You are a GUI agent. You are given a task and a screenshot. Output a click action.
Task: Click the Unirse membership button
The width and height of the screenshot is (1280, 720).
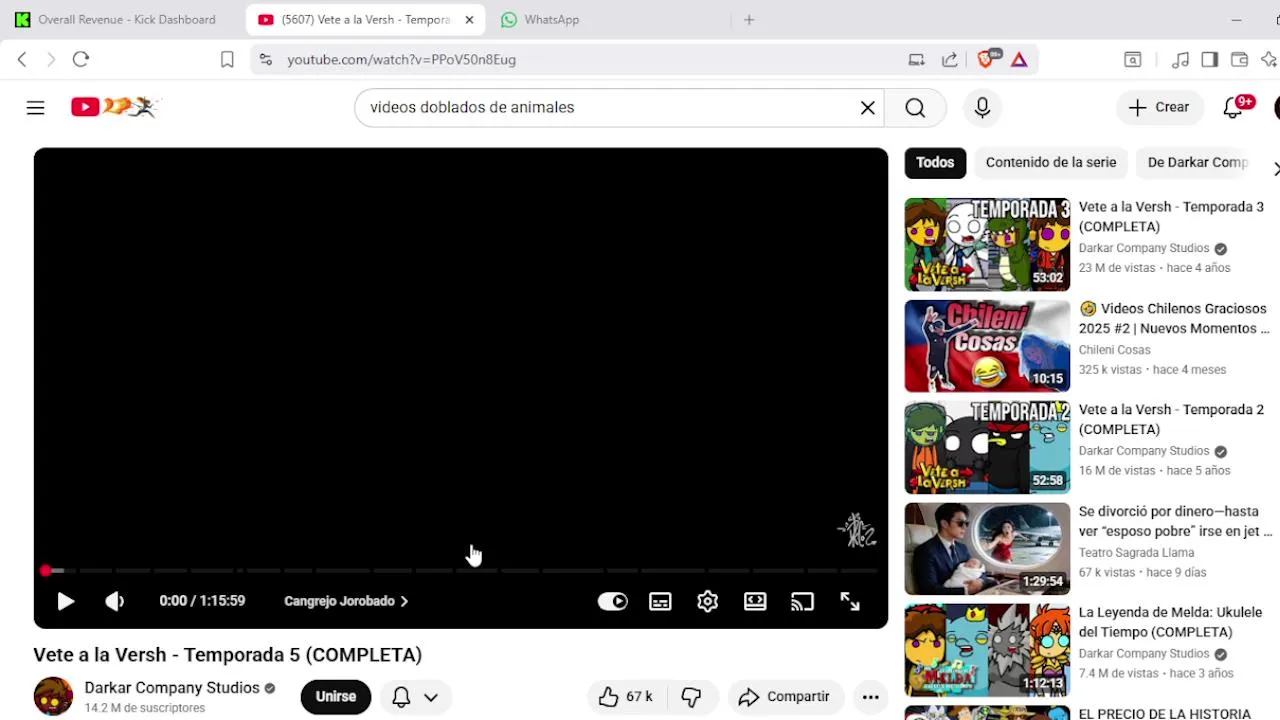pyautogui.click(x=336, y=697)
